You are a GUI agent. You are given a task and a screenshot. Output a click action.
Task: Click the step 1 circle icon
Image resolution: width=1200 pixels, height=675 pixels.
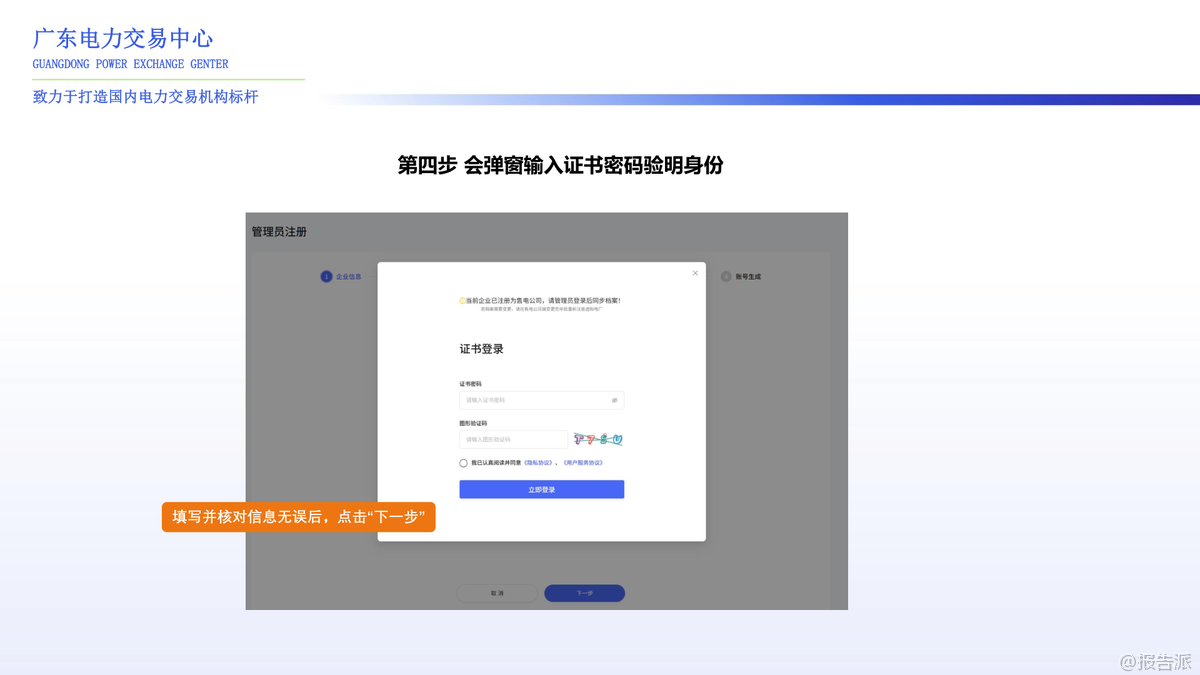[x=326, y=276]
